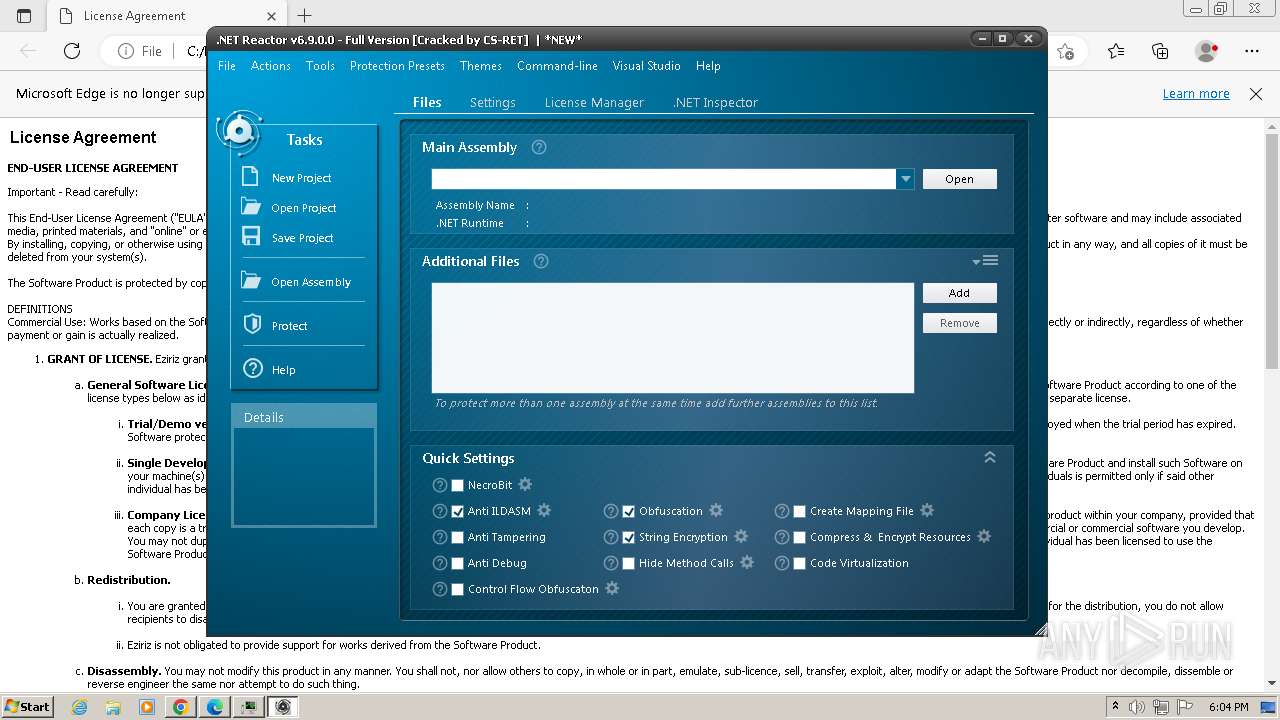Reload the page in Edge
The height and width of the screenshot is (720, 1280).
pyautogui.click(x=72, y=51)
